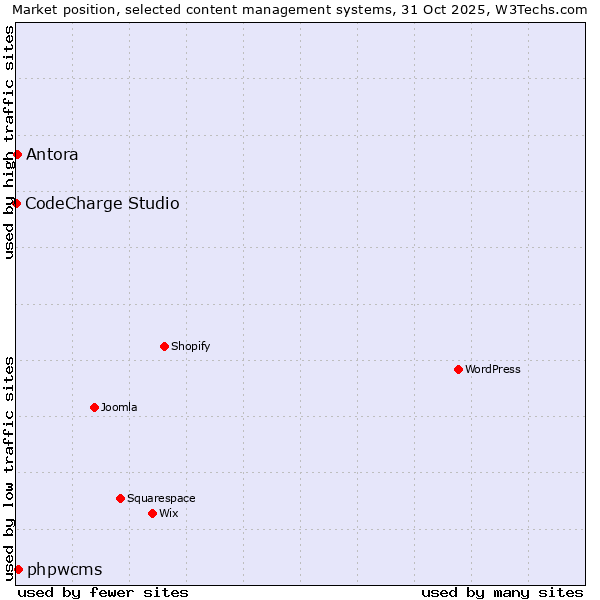Click the CodeCharge Studio label

click(102, 203)
